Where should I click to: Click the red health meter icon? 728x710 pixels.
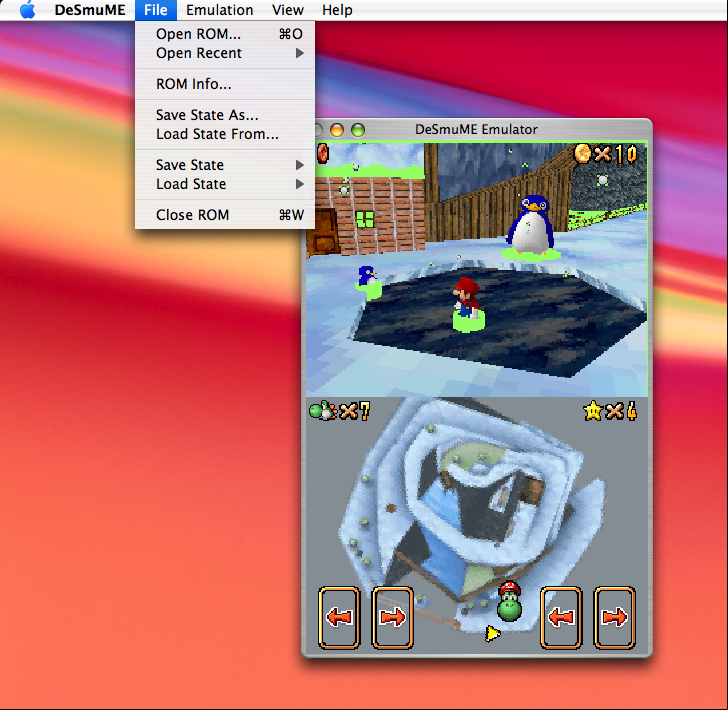tap(322, 154)
